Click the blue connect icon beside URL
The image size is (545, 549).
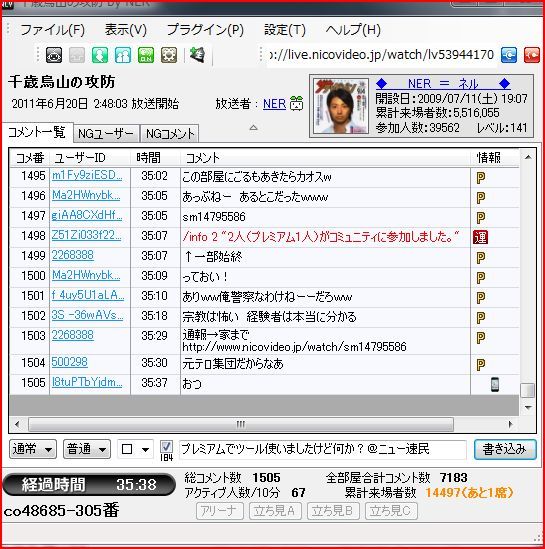[509, 55]
